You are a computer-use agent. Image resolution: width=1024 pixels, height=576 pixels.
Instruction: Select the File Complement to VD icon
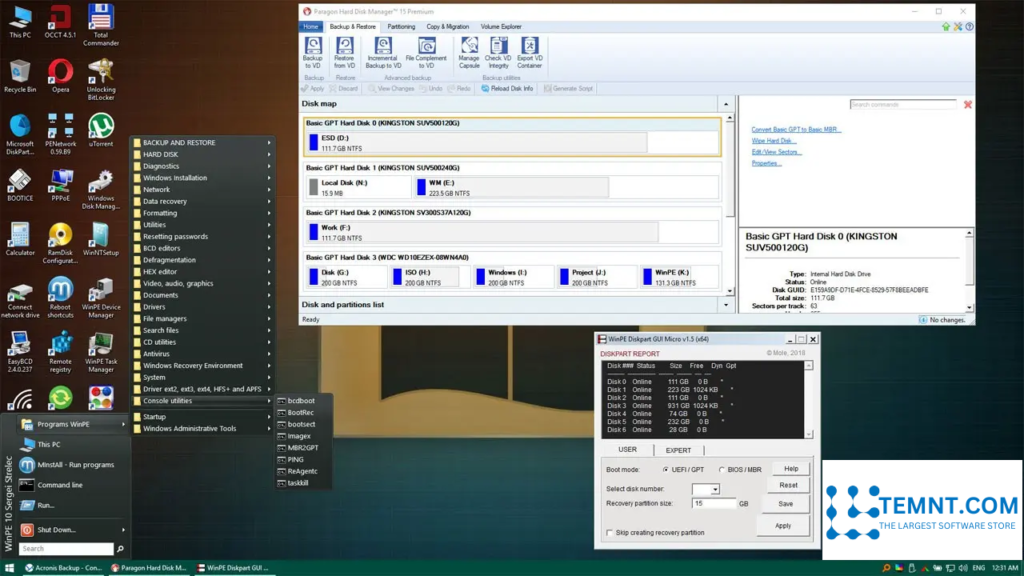(426, 47)
